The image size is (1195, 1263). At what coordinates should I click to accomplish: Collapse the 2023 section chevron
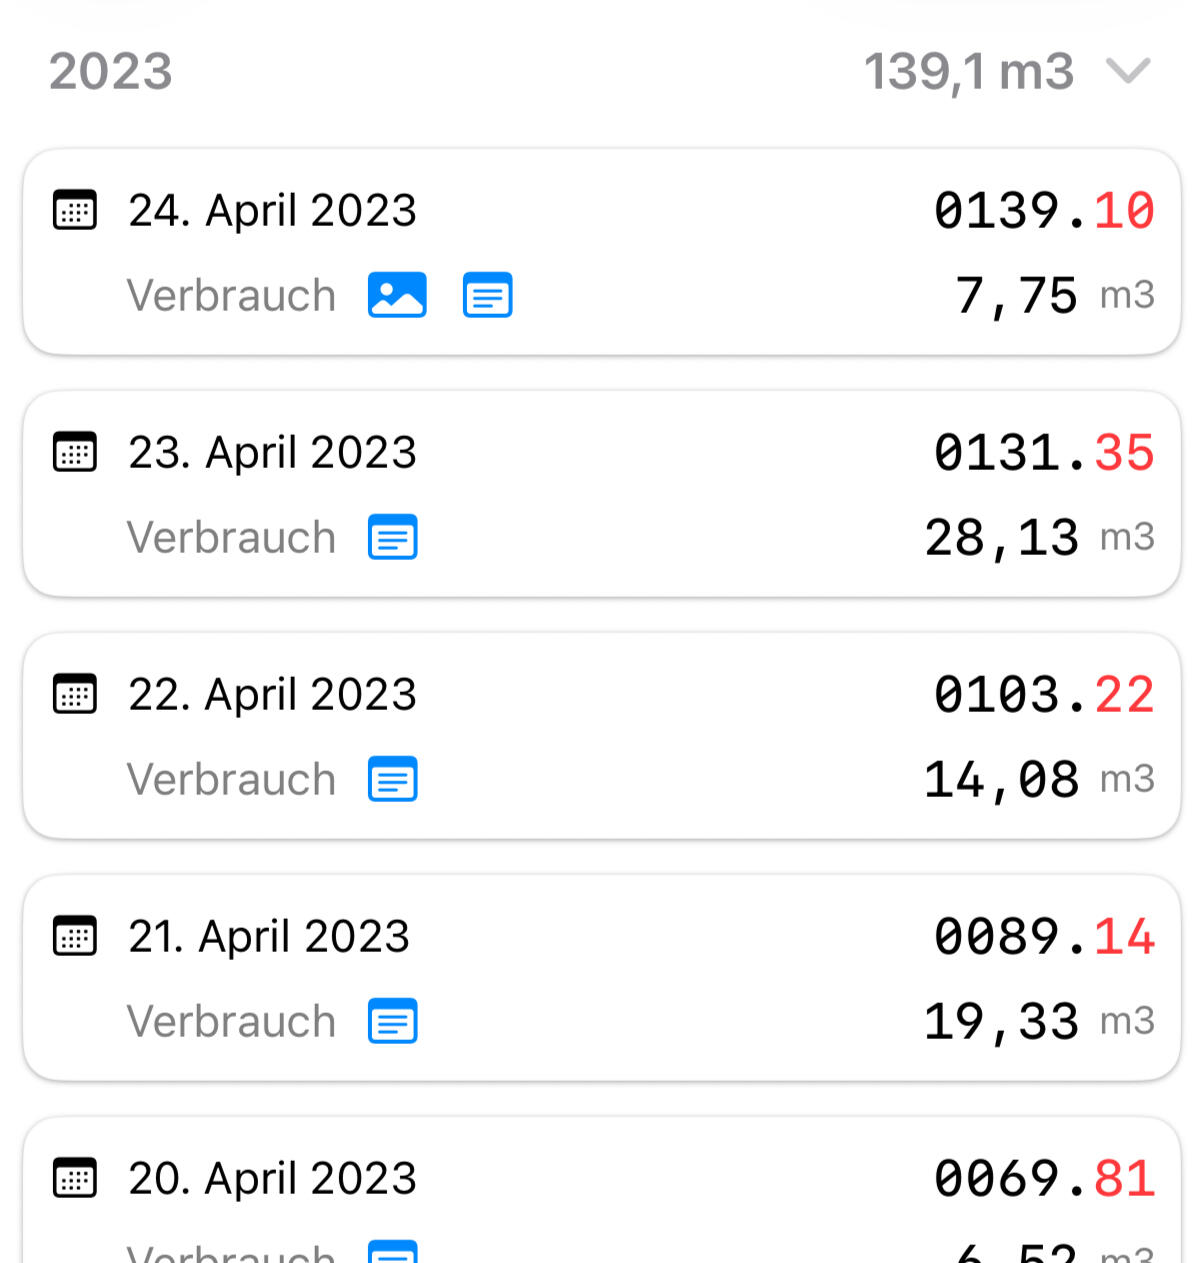(1128, 72)
